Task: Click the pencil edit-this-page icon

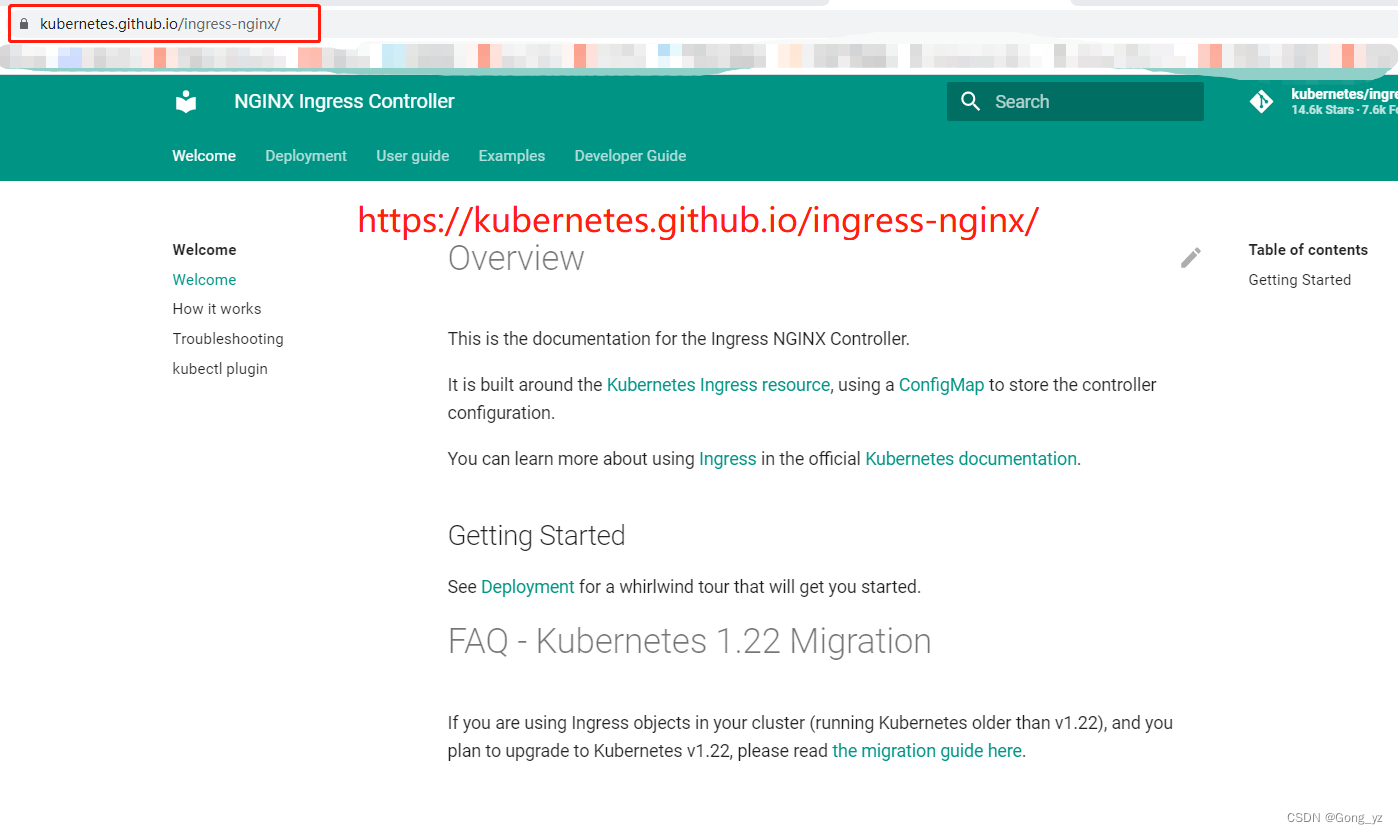Action: pos(1190,258)
